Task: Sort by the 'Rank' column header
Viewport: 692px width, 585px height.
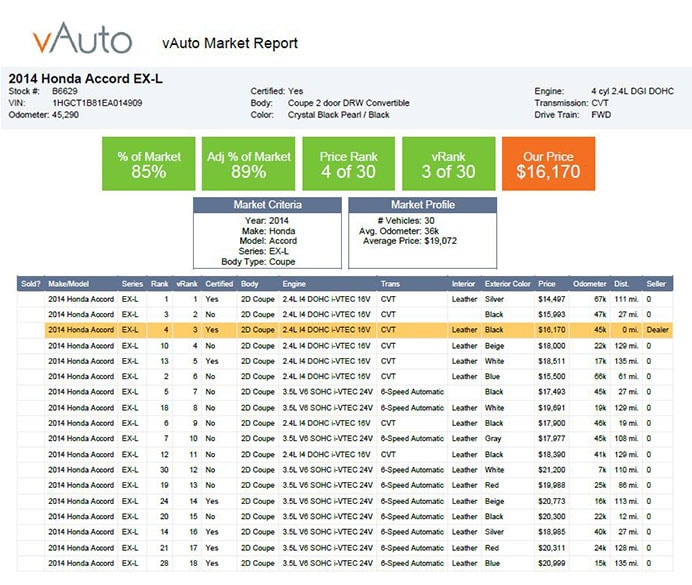Action: (159, 284)
